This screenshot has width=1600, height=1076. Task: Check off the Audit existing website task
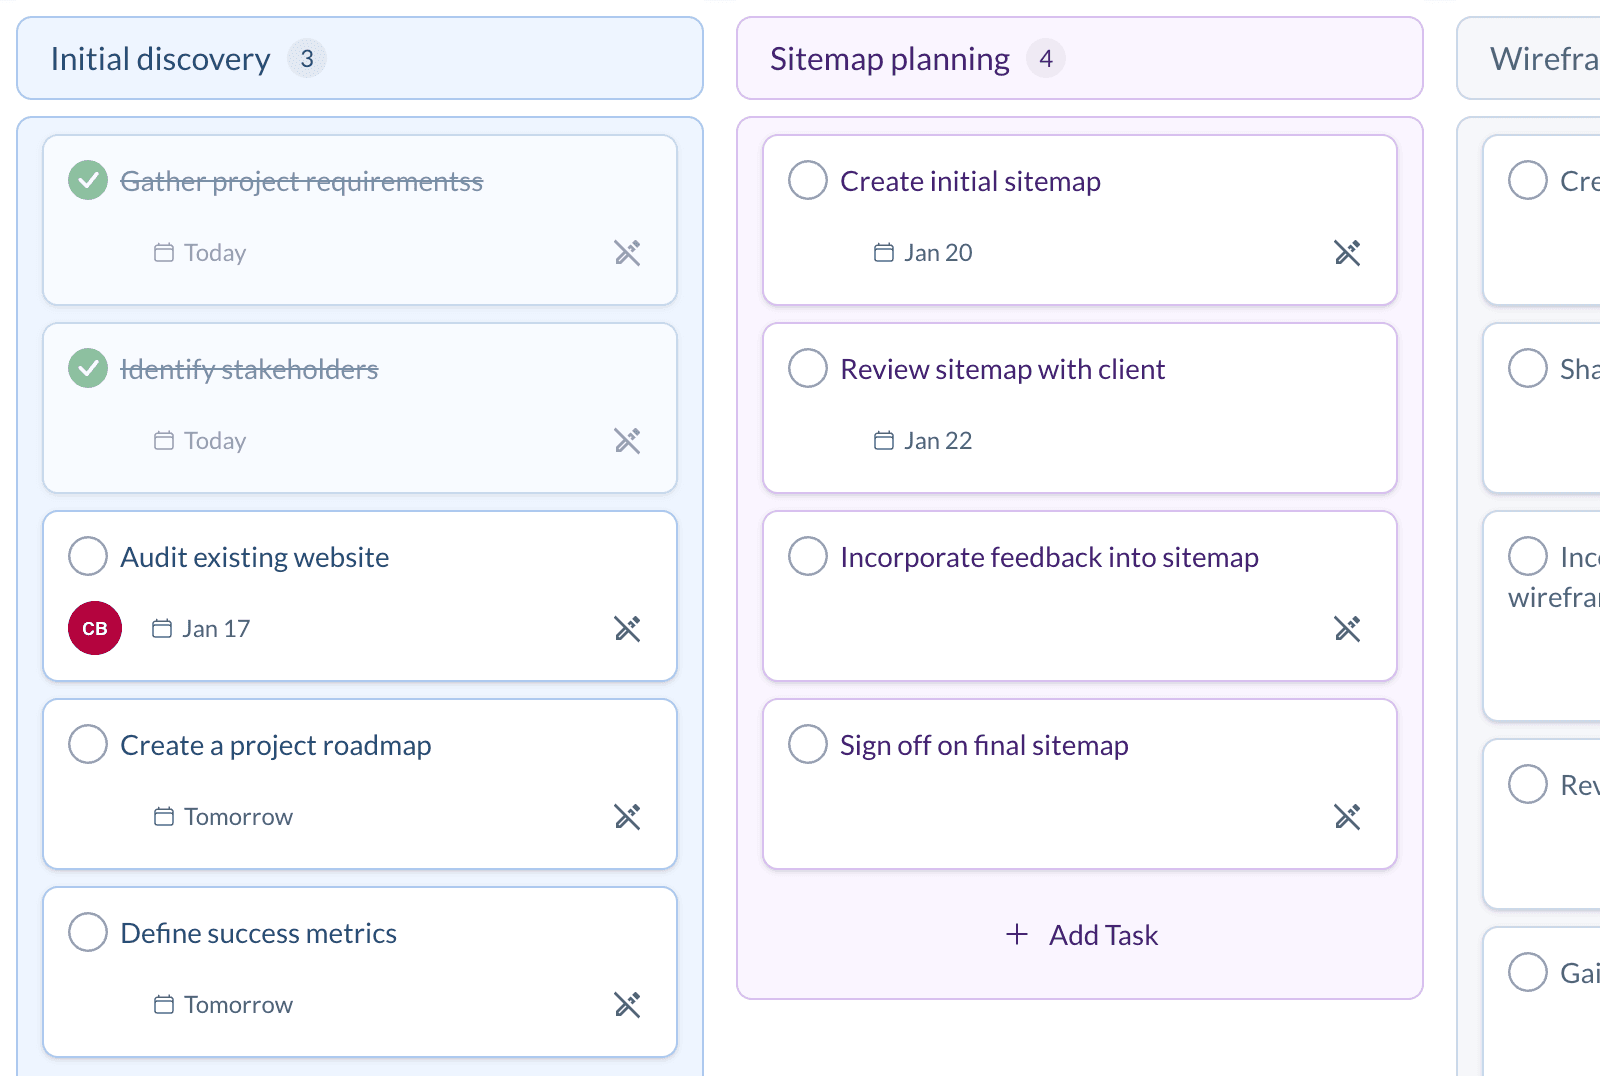tap(88, 556)
